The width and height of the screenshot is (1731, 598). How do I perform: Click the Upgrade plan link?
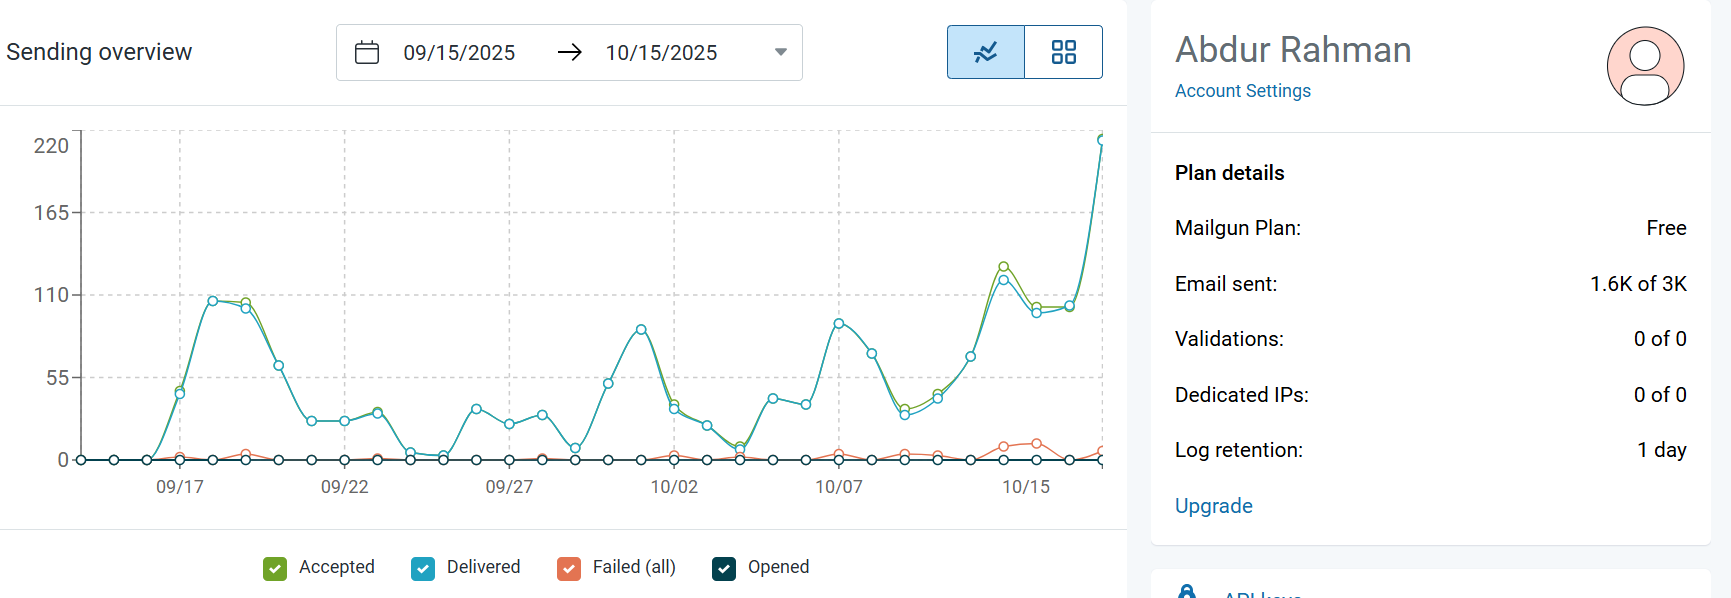coord(1213,506)
